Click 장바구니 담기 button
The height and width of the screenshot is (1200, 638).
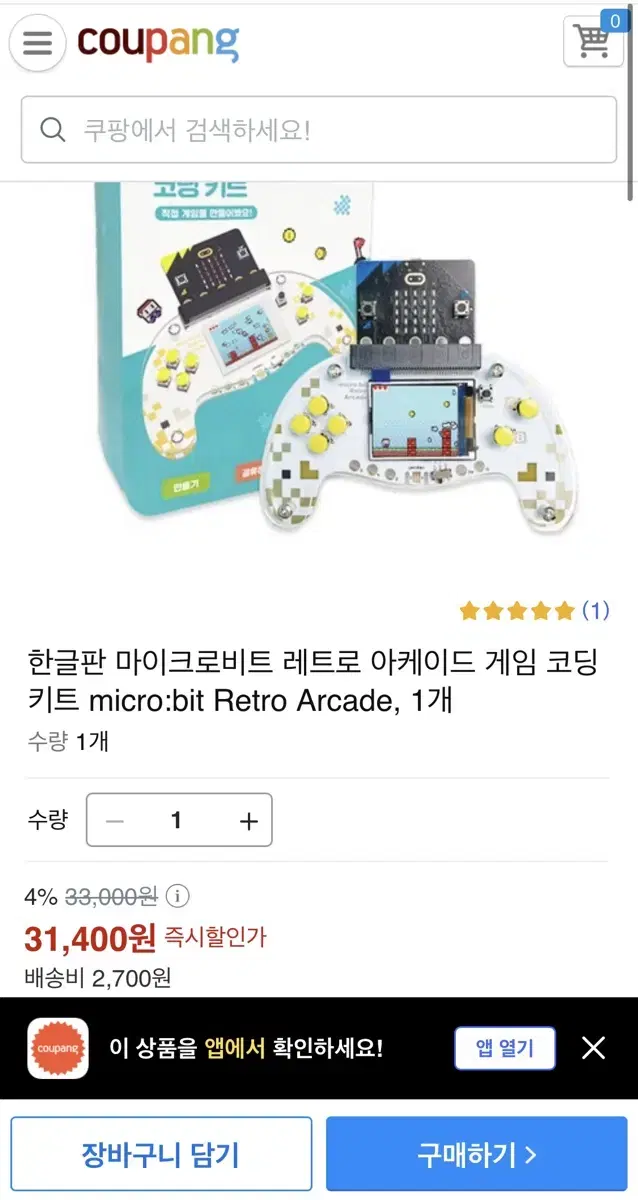pos(161,1155)
